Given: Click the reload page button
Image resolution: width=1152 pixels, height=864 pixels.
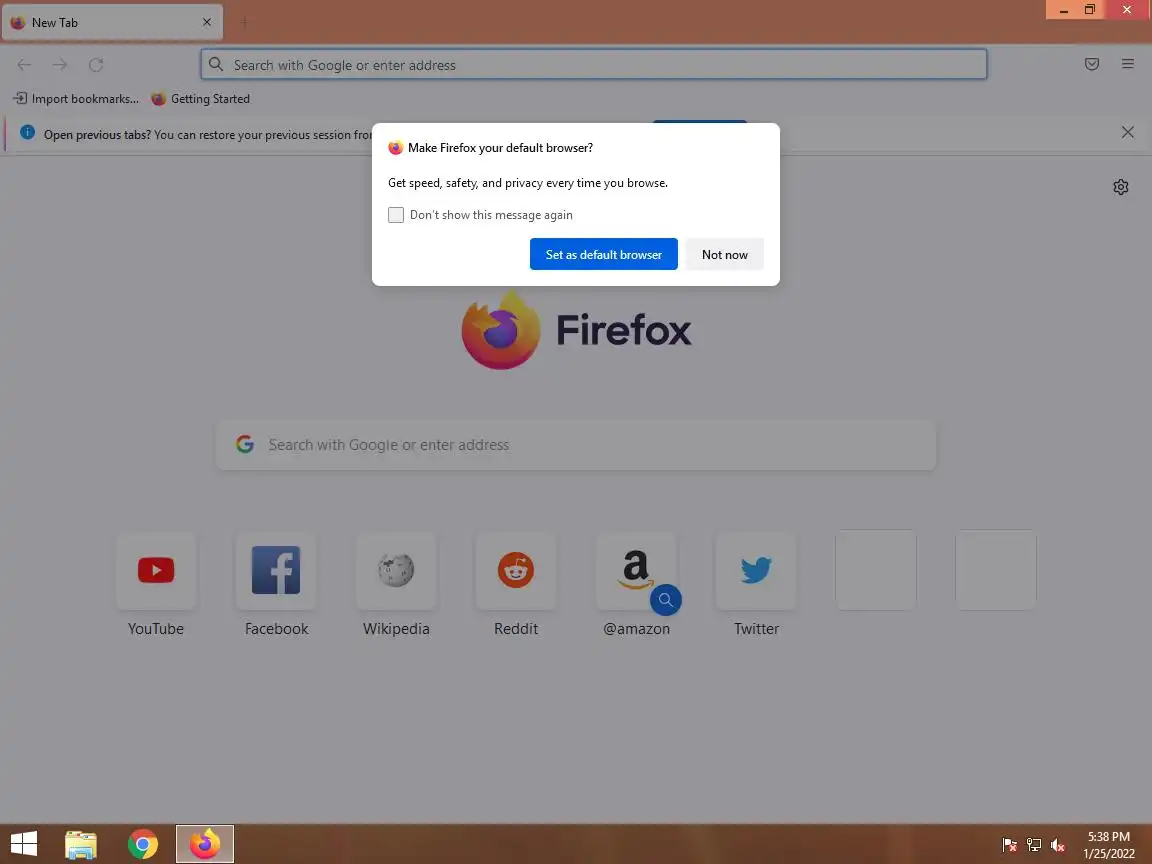Looking at the screenshot, I should coord(96,65).
